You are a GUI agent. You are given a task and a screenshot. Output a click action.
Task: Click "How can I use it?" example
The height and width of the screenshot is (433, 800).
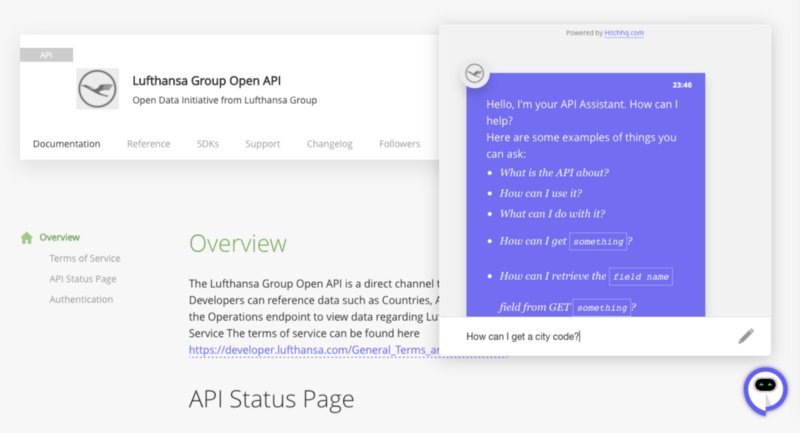pos(541,193)
